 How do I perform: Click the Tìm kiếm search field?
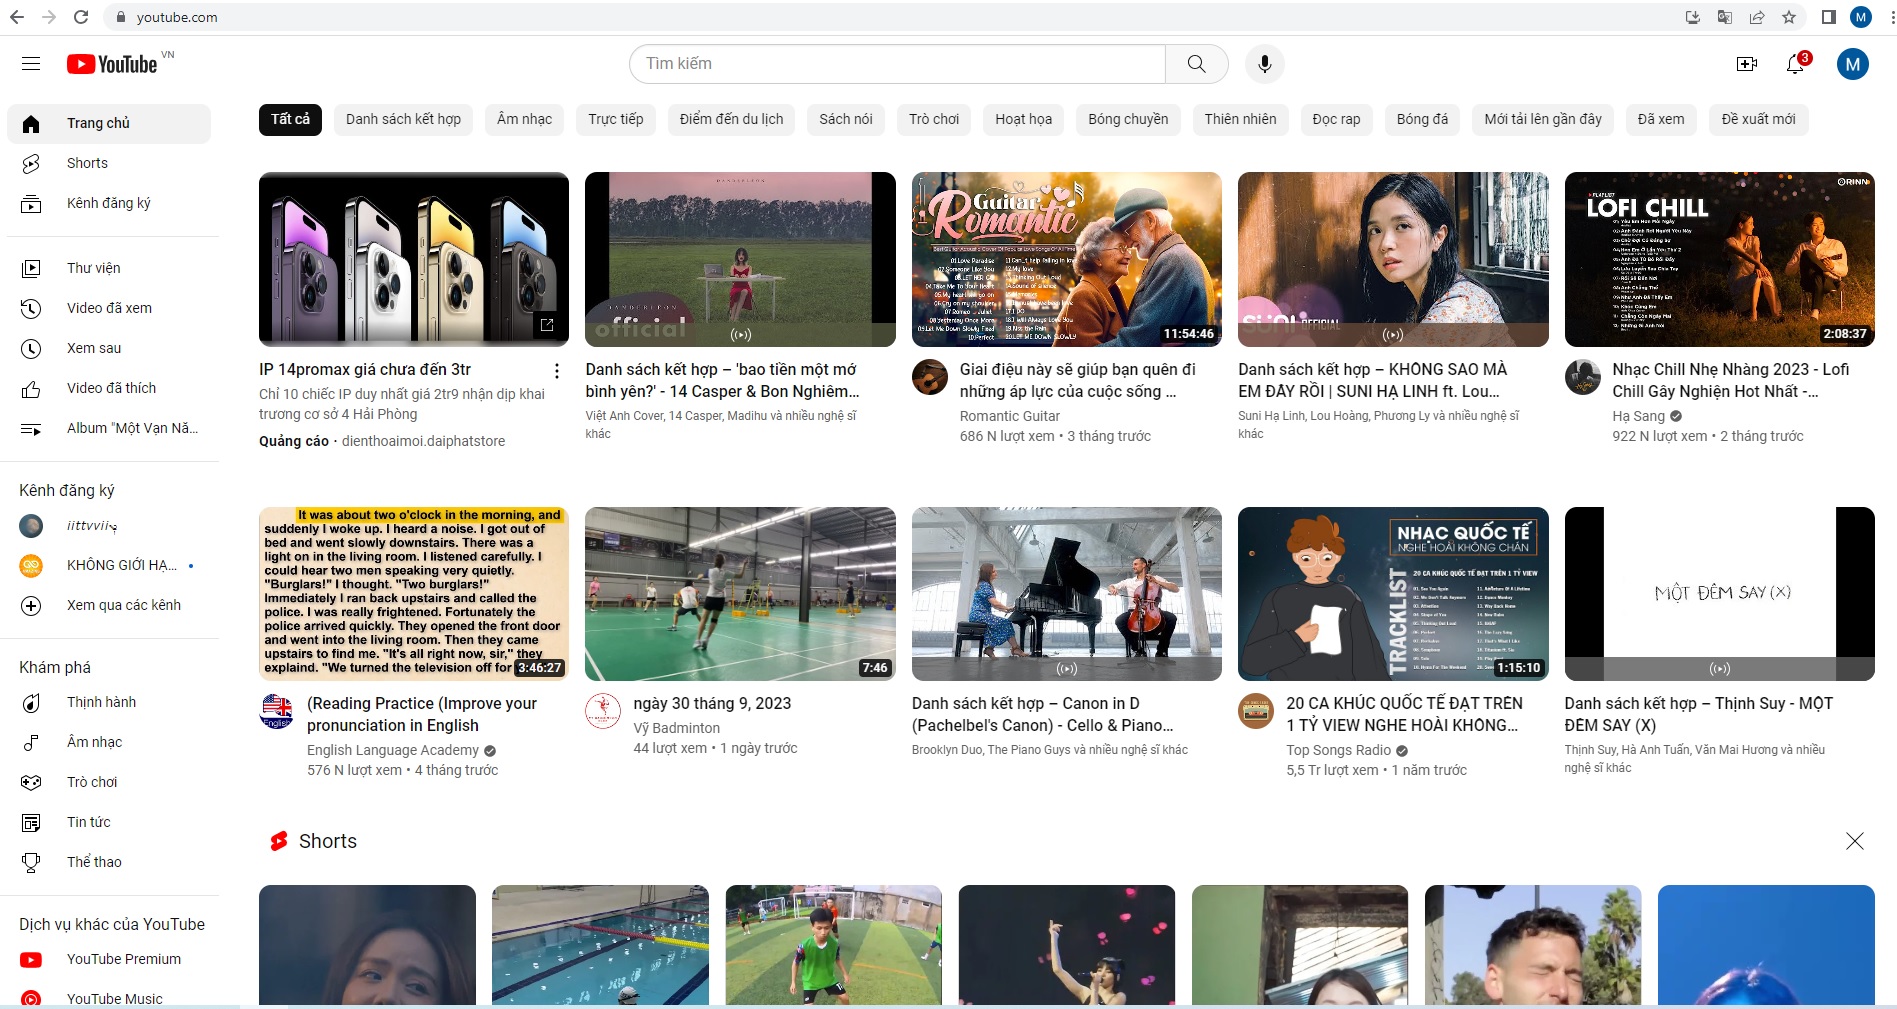(897, 64)
